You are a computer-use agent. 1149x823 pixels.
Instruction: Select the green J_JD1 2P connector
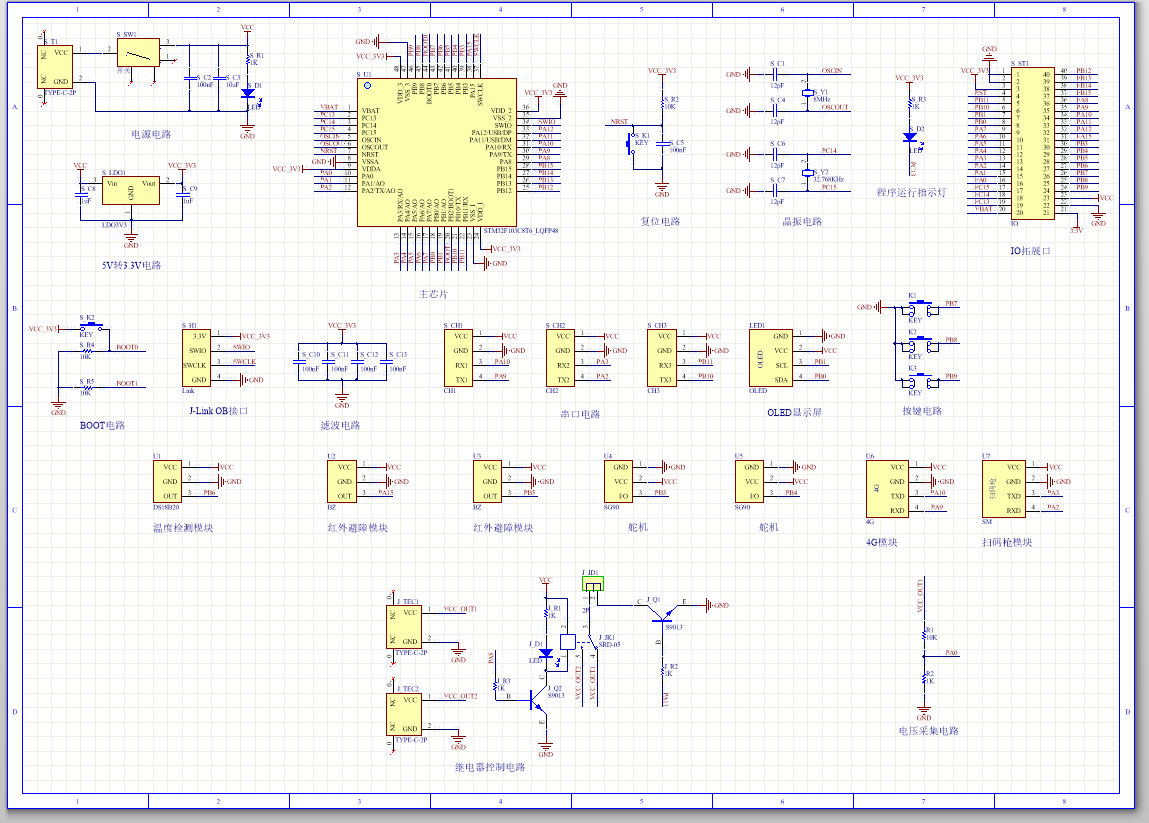point(593,584)
